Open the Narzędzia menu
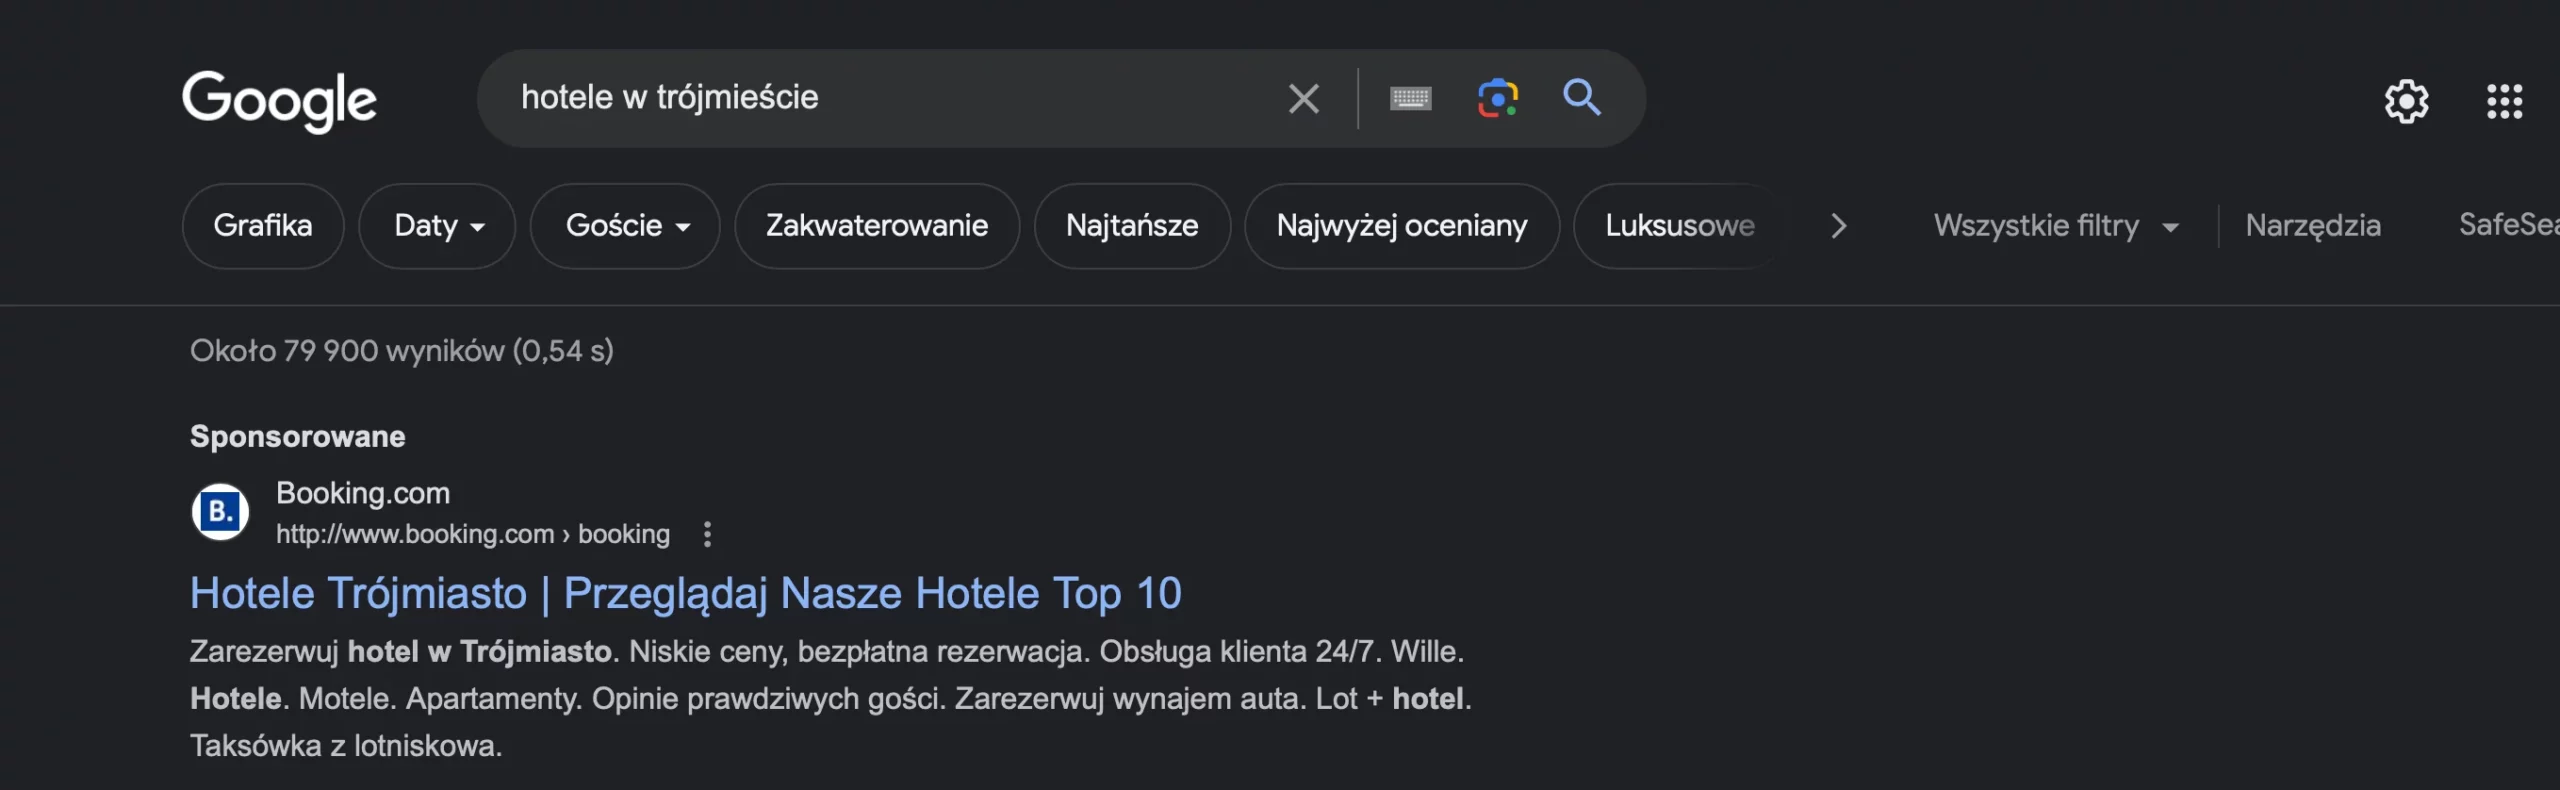 tap(2314, 225)
